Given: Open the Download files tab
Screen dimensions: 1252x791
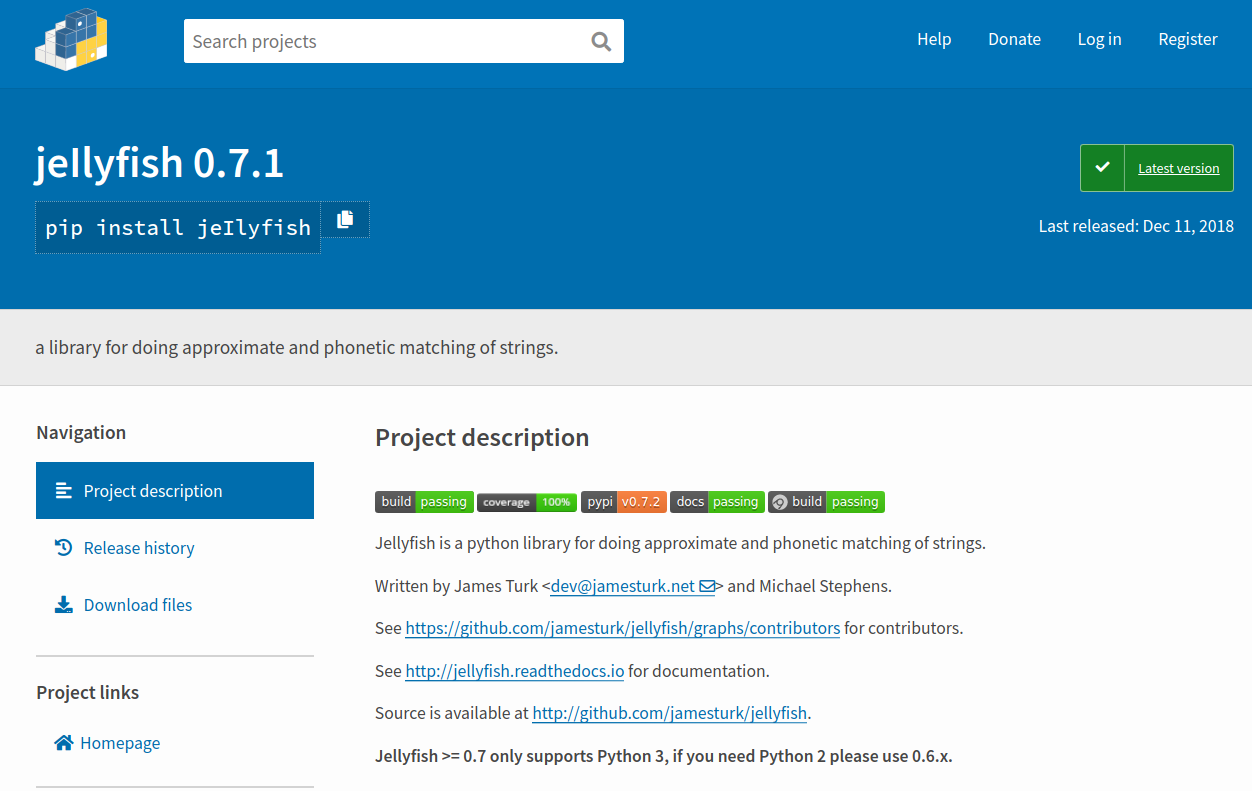Looking at the screenshot, I should click(138, 605).
